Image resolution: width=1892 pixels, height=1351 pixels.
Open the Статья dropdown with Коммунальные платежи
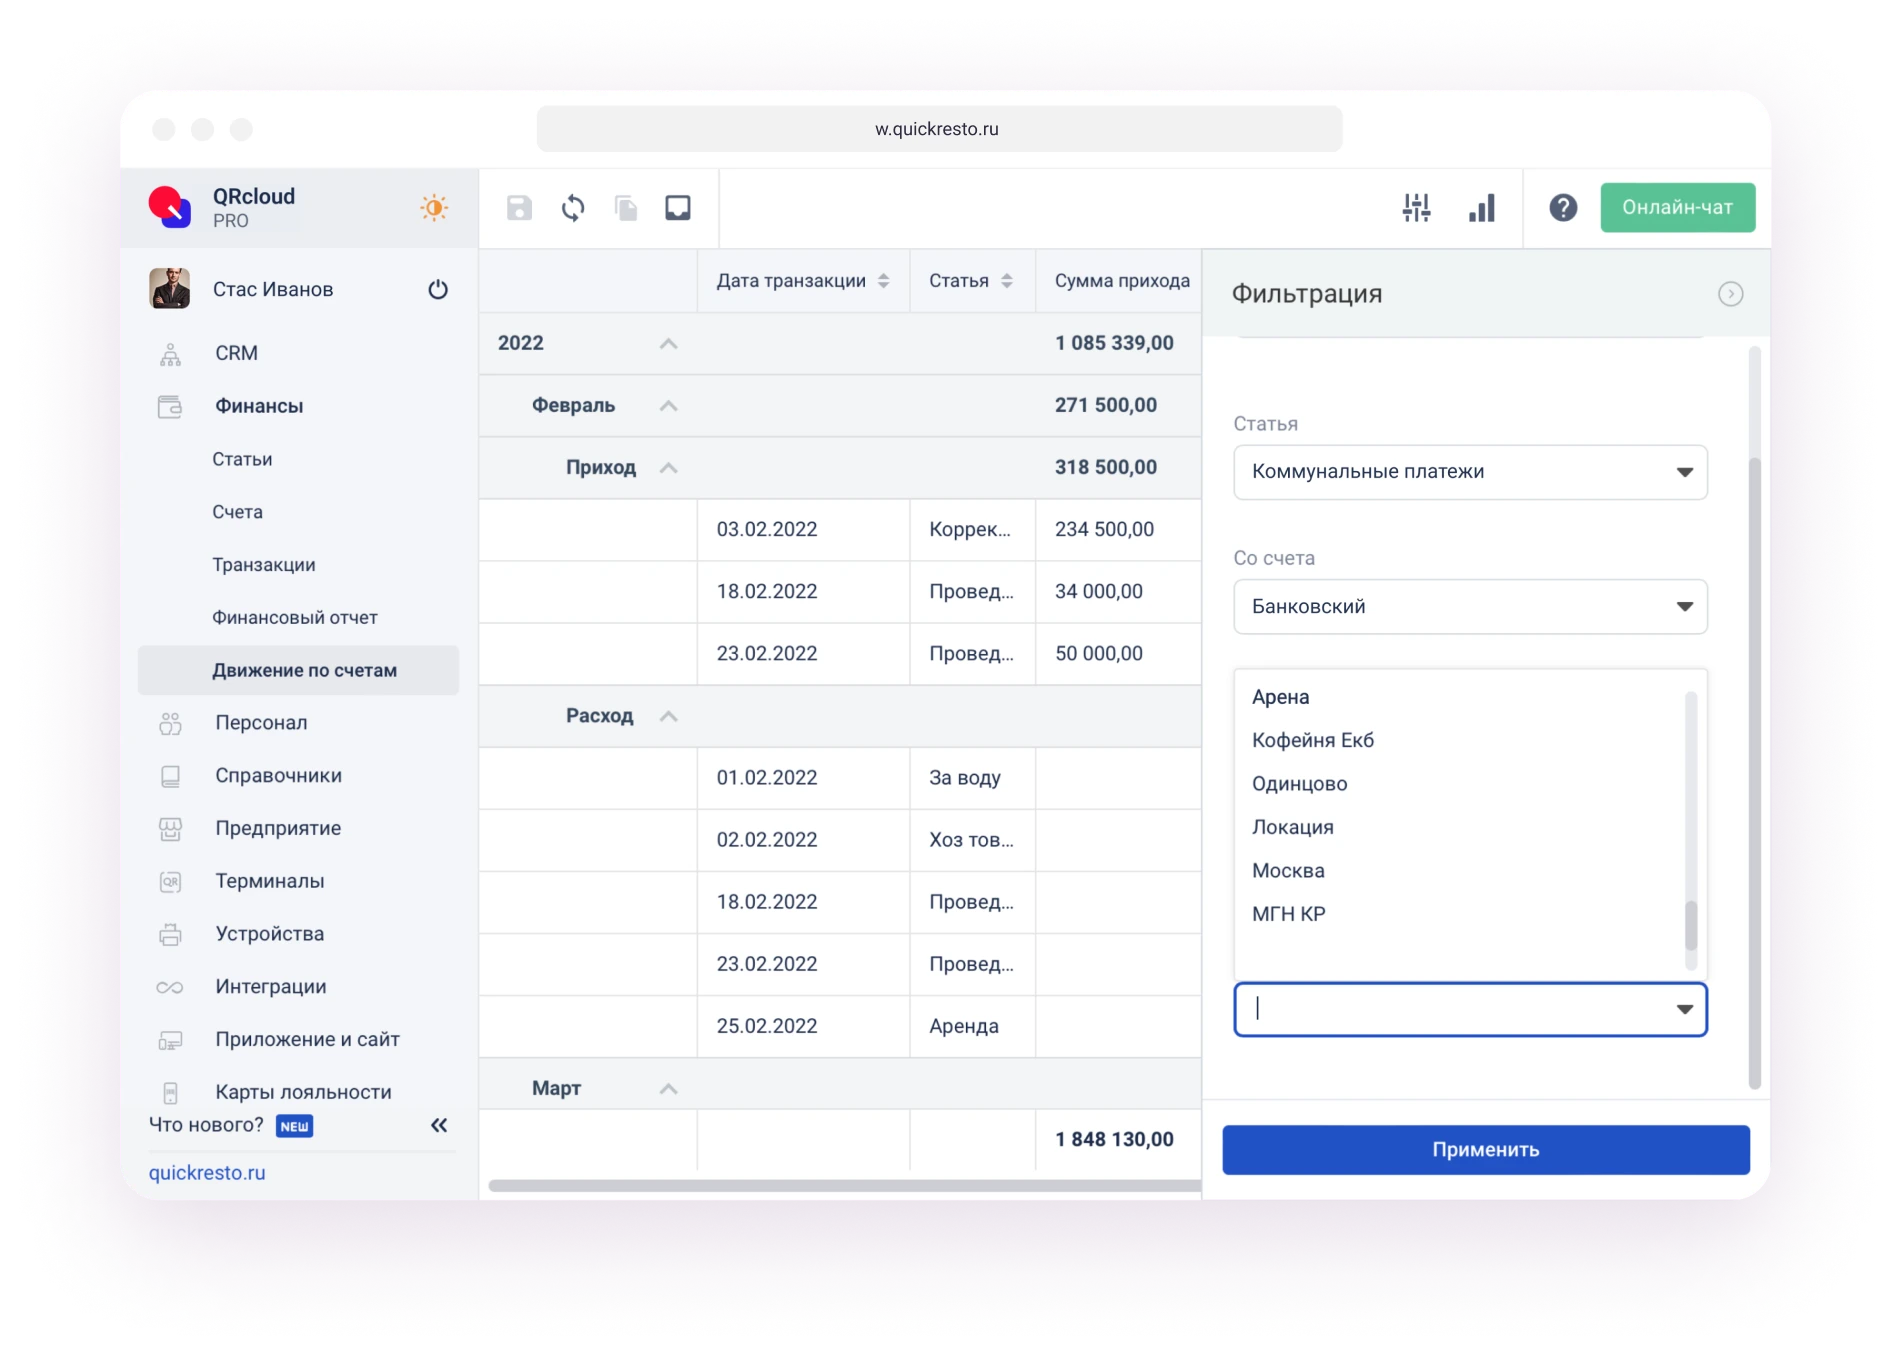[x=1469, y=472]
